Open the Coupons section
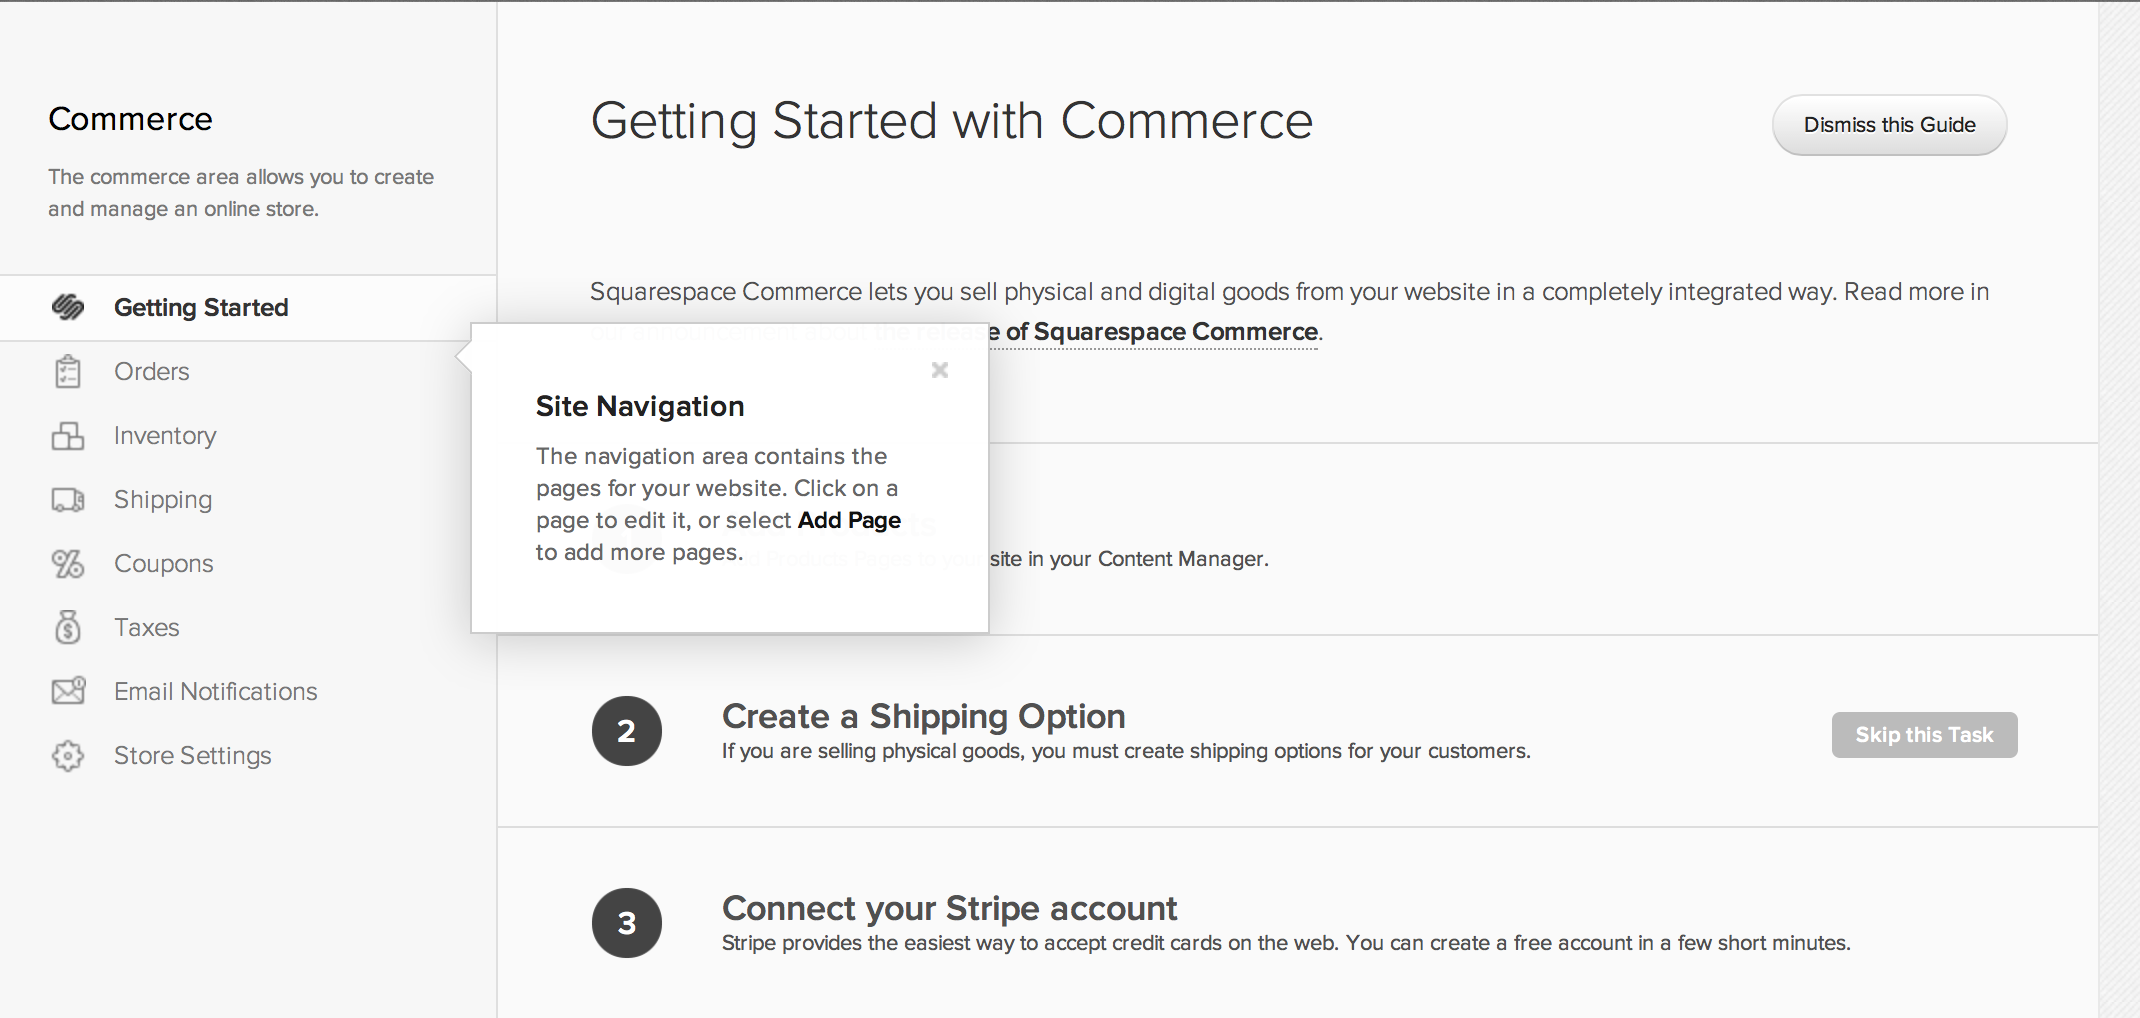 (164, 563)
